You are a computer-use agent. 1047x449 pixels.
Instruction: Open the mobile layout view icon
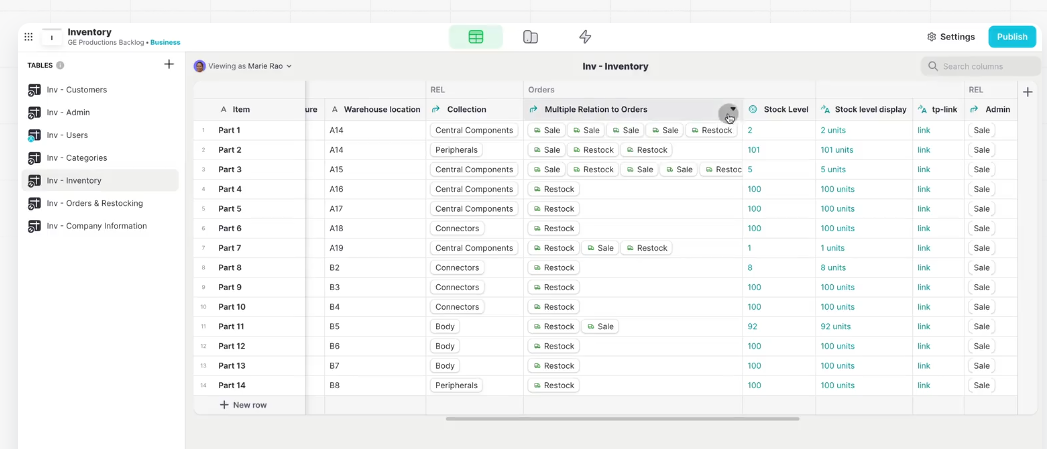click(x=530, y=37)
